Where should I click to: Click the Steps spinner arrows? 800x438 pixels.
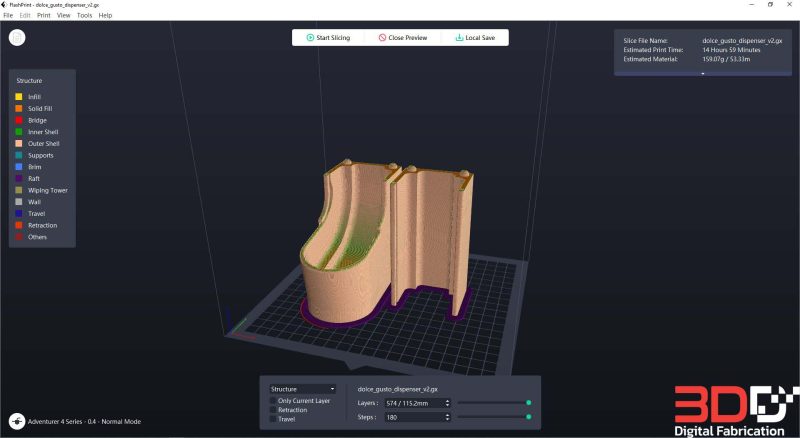tap(447, 417)
